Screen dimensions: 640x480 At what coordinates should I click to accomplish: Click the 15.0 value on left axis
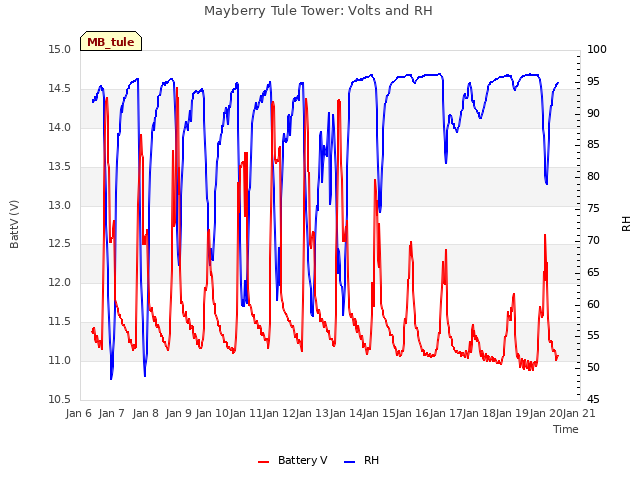coord(60,49)
